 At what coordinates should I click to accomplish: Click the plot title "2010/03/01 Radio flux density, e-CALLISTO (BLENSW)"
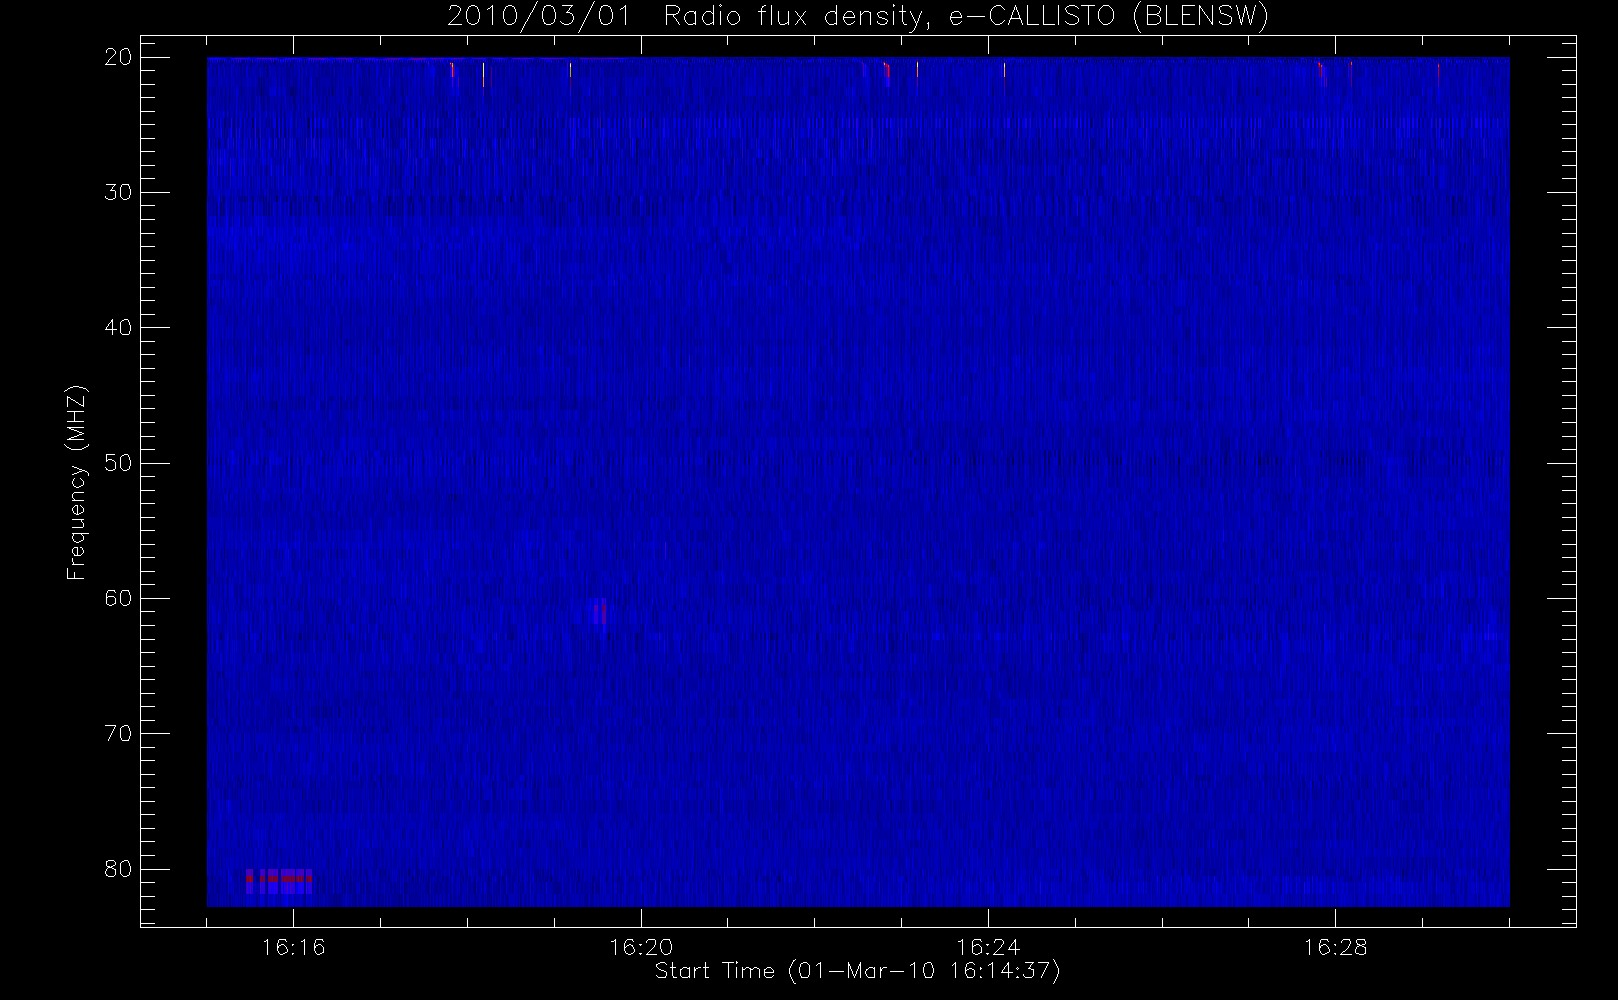[858, 17]
